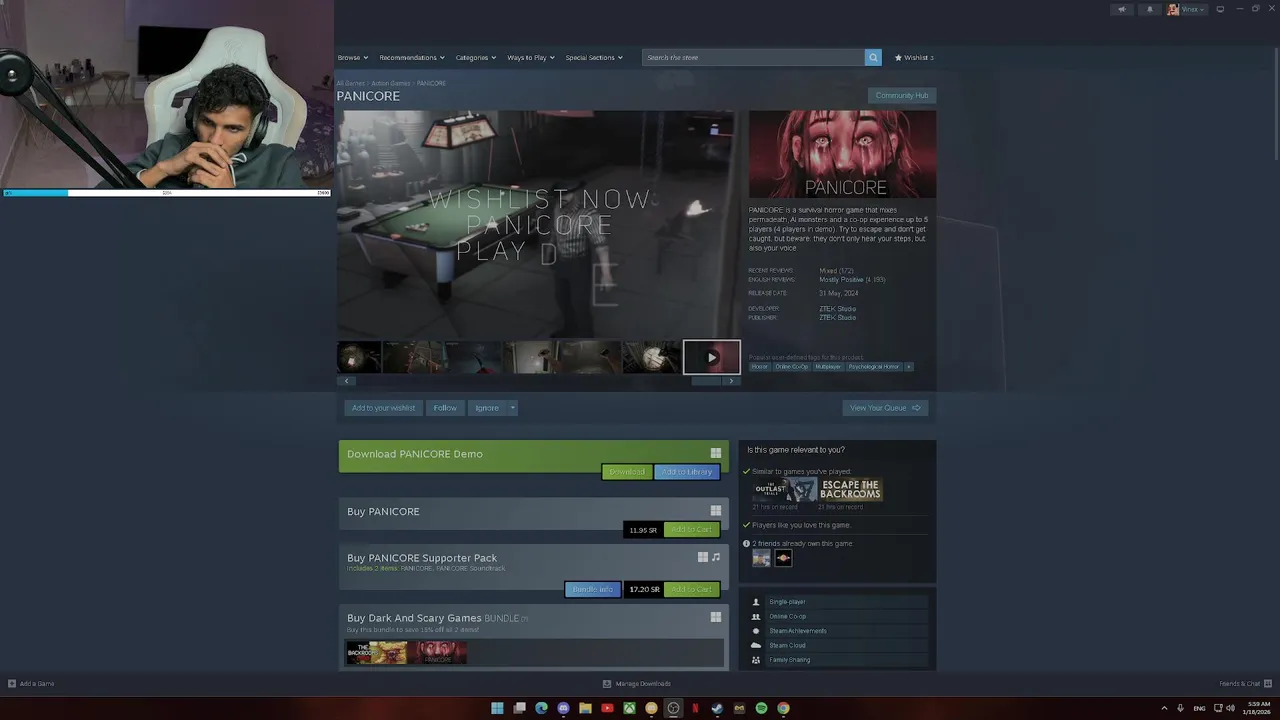This screenshot has height=720, width=1280.
Task: Open Spotify from taskbar
Action: [761, 708]
